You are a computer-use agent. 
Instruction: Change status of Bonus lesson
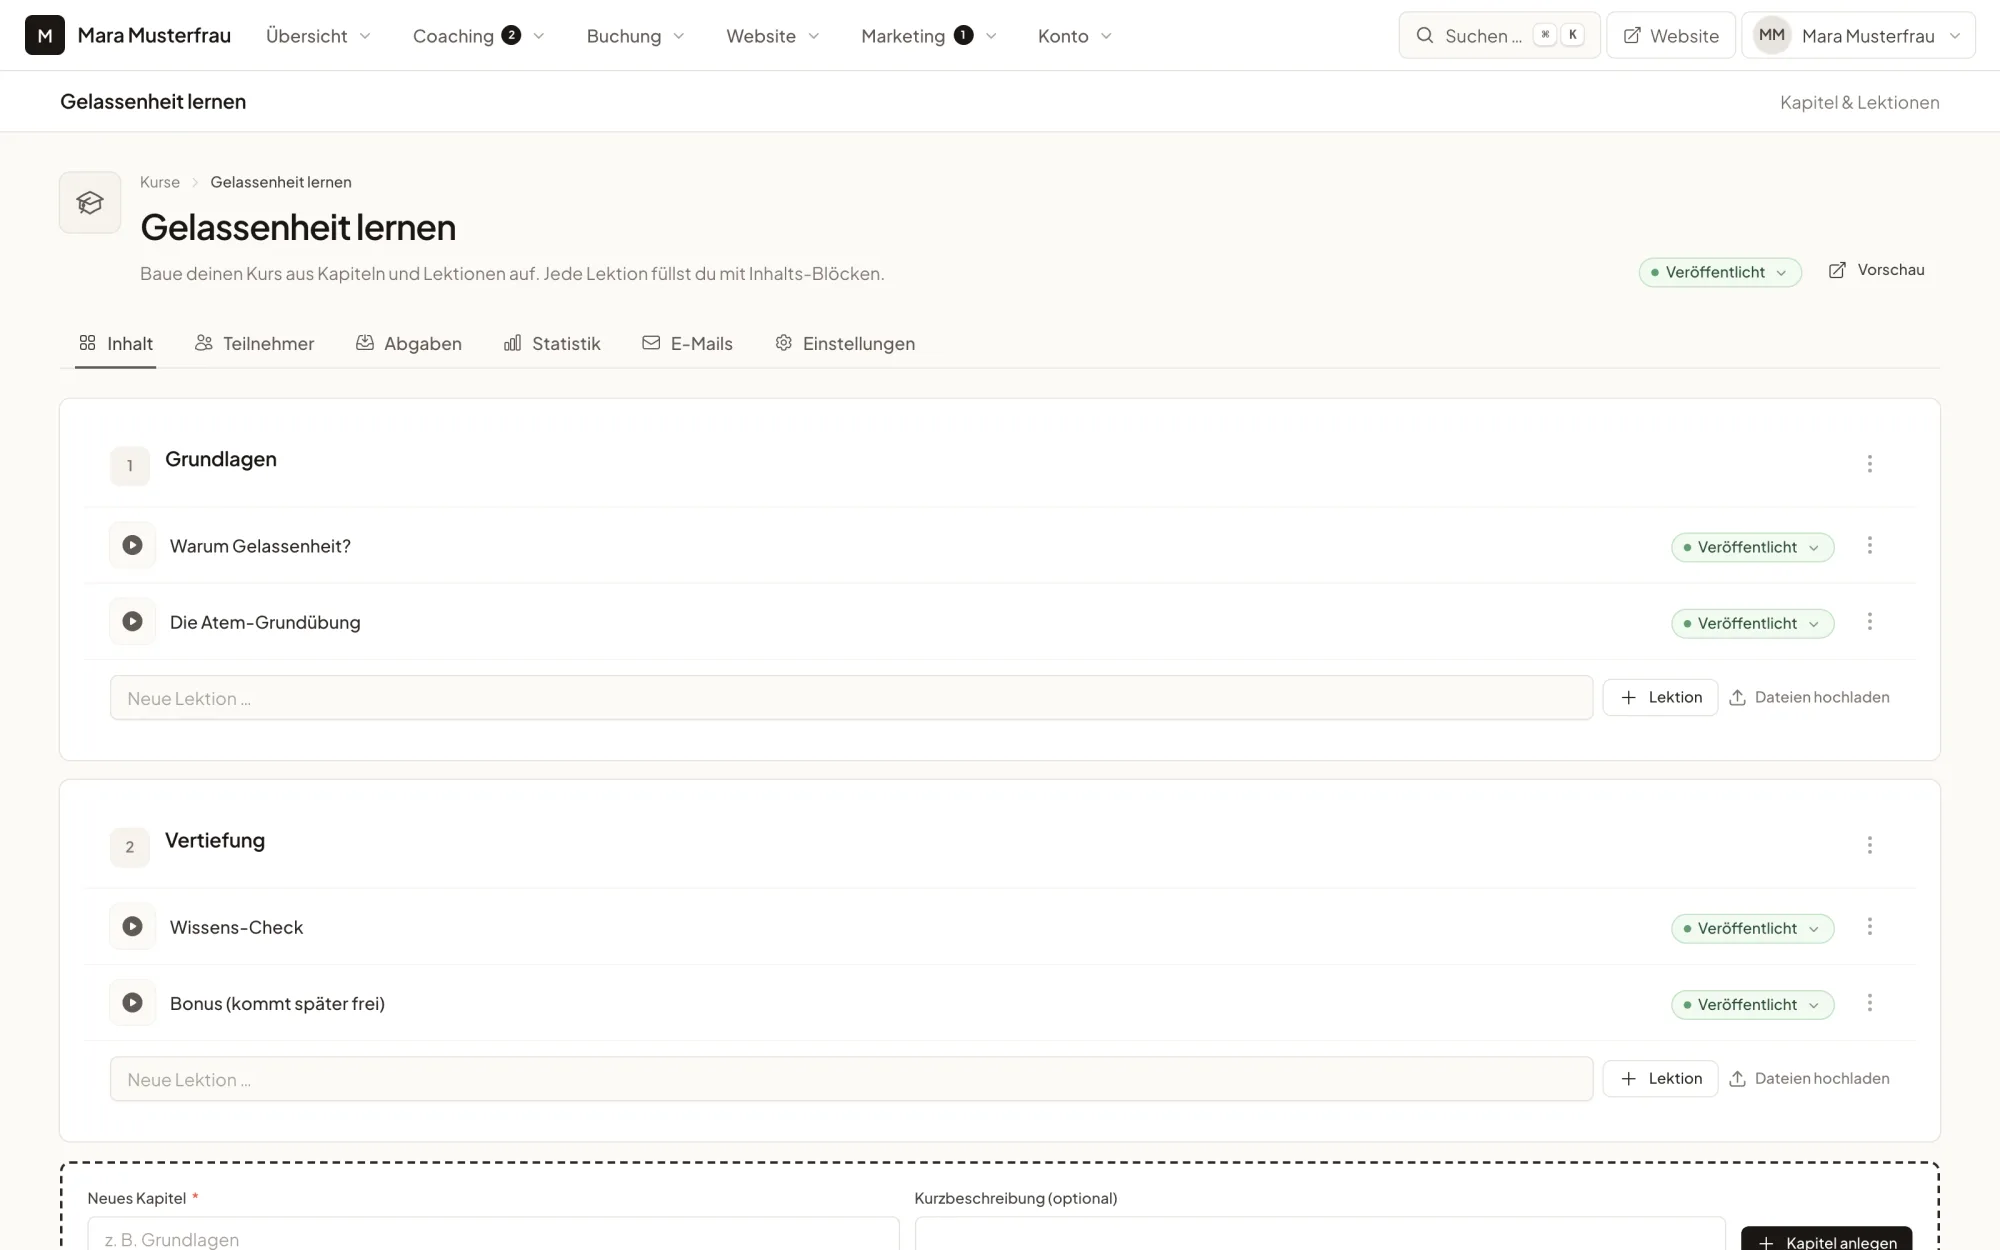coord(1752,1004)
